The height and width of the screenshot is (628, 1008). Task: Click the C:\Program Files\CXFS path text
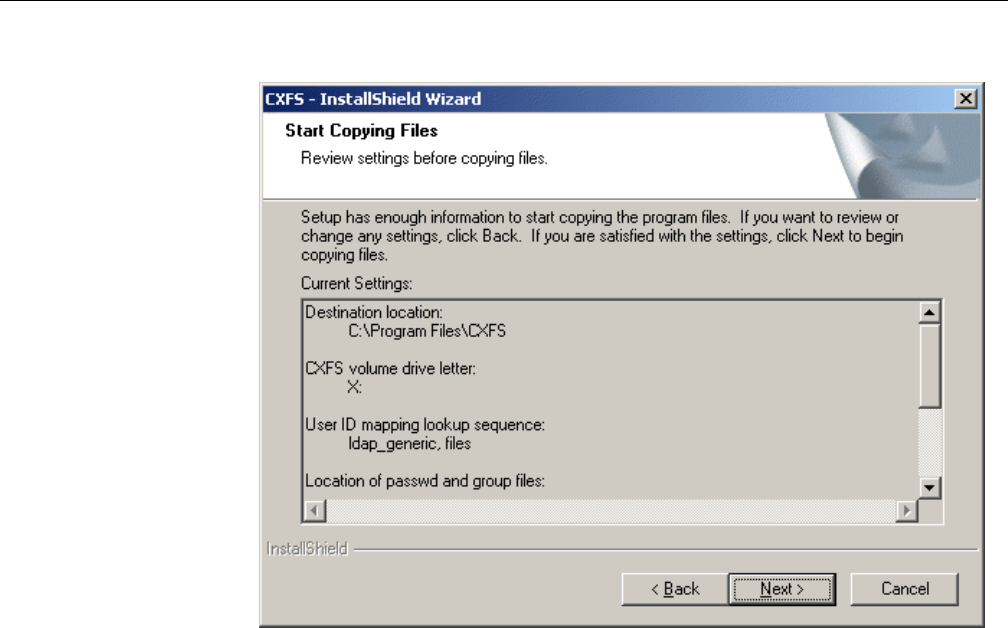point(427,331)
